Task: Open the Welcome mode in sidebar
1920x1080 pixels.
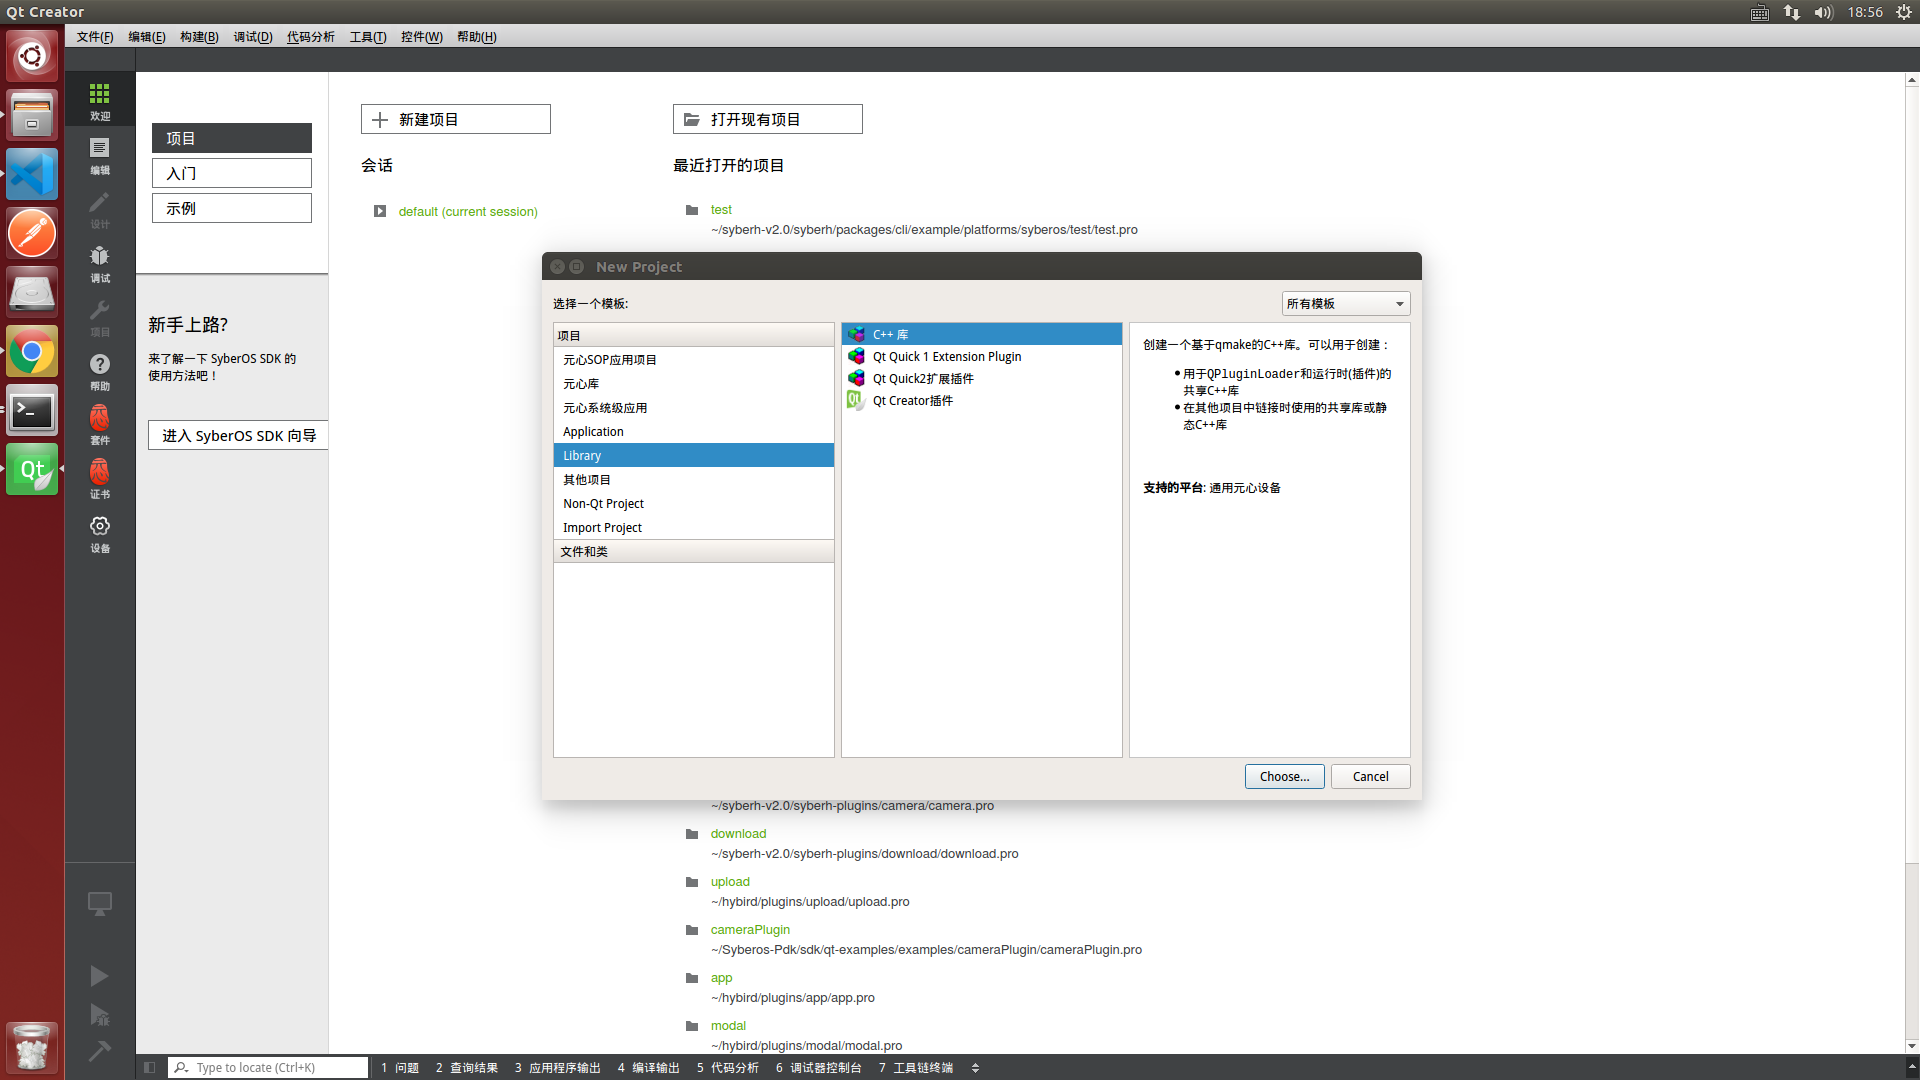Action: [99, 101]
